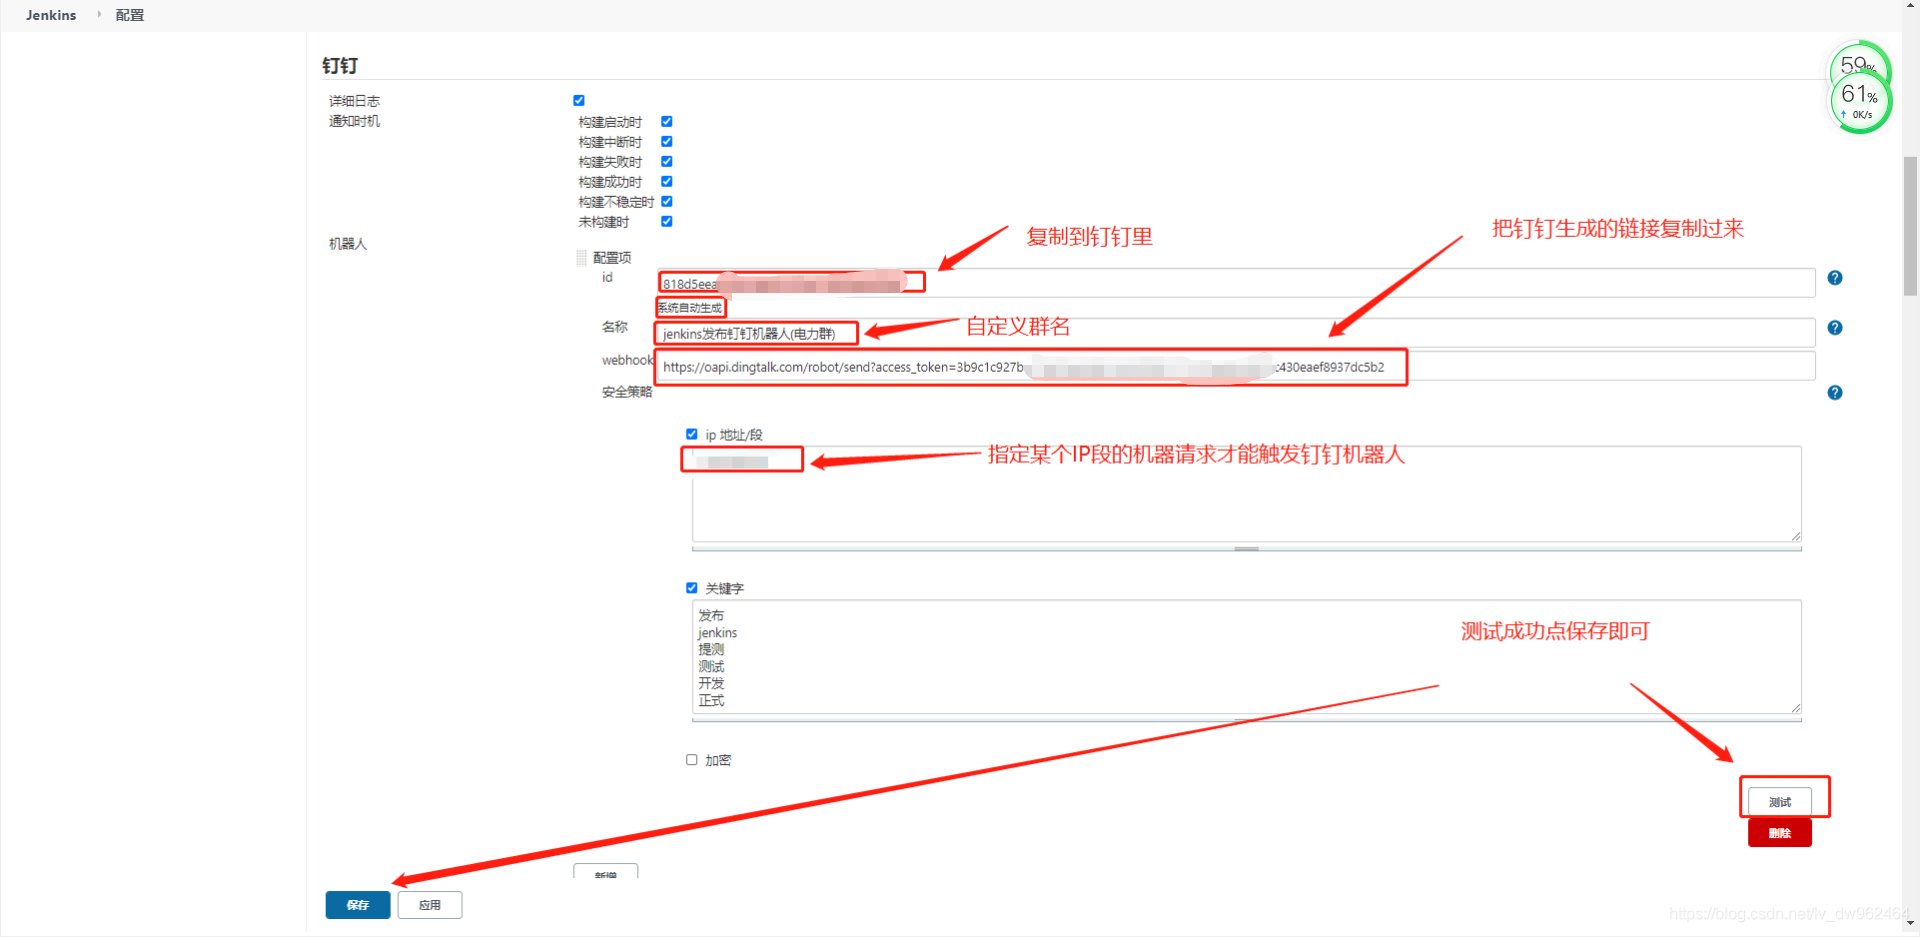Click keyword line "提测" in textarea
The width and height of the screenshot is (1920, 937).
711,650
